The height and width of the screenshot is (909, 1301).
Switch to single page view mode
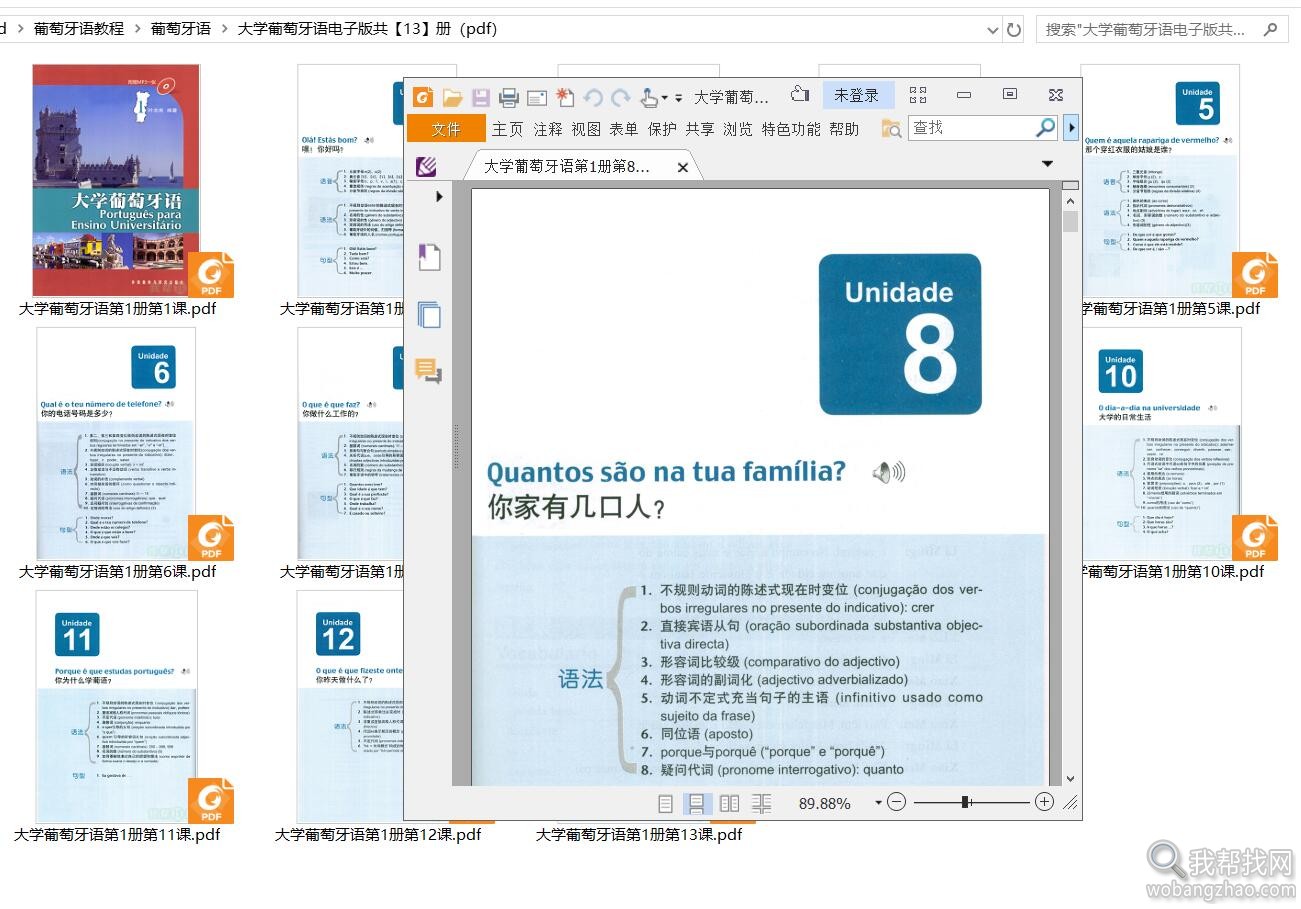665,802
